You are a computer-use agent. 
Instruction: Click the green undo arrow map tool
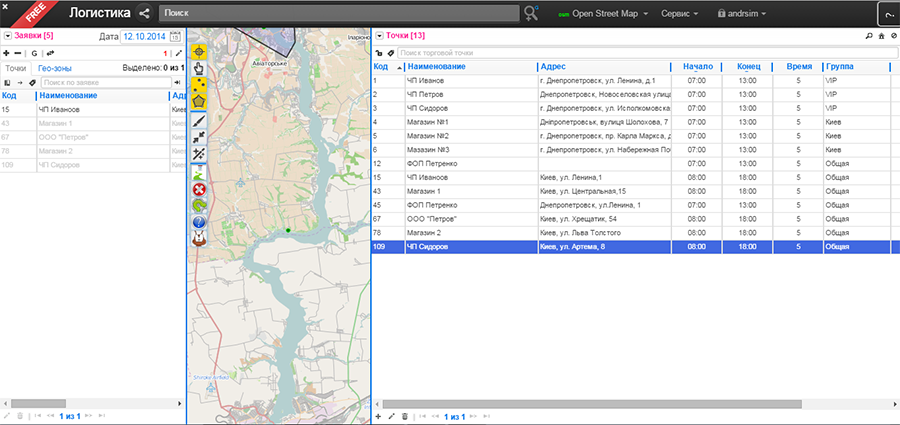tap(199, 206)
